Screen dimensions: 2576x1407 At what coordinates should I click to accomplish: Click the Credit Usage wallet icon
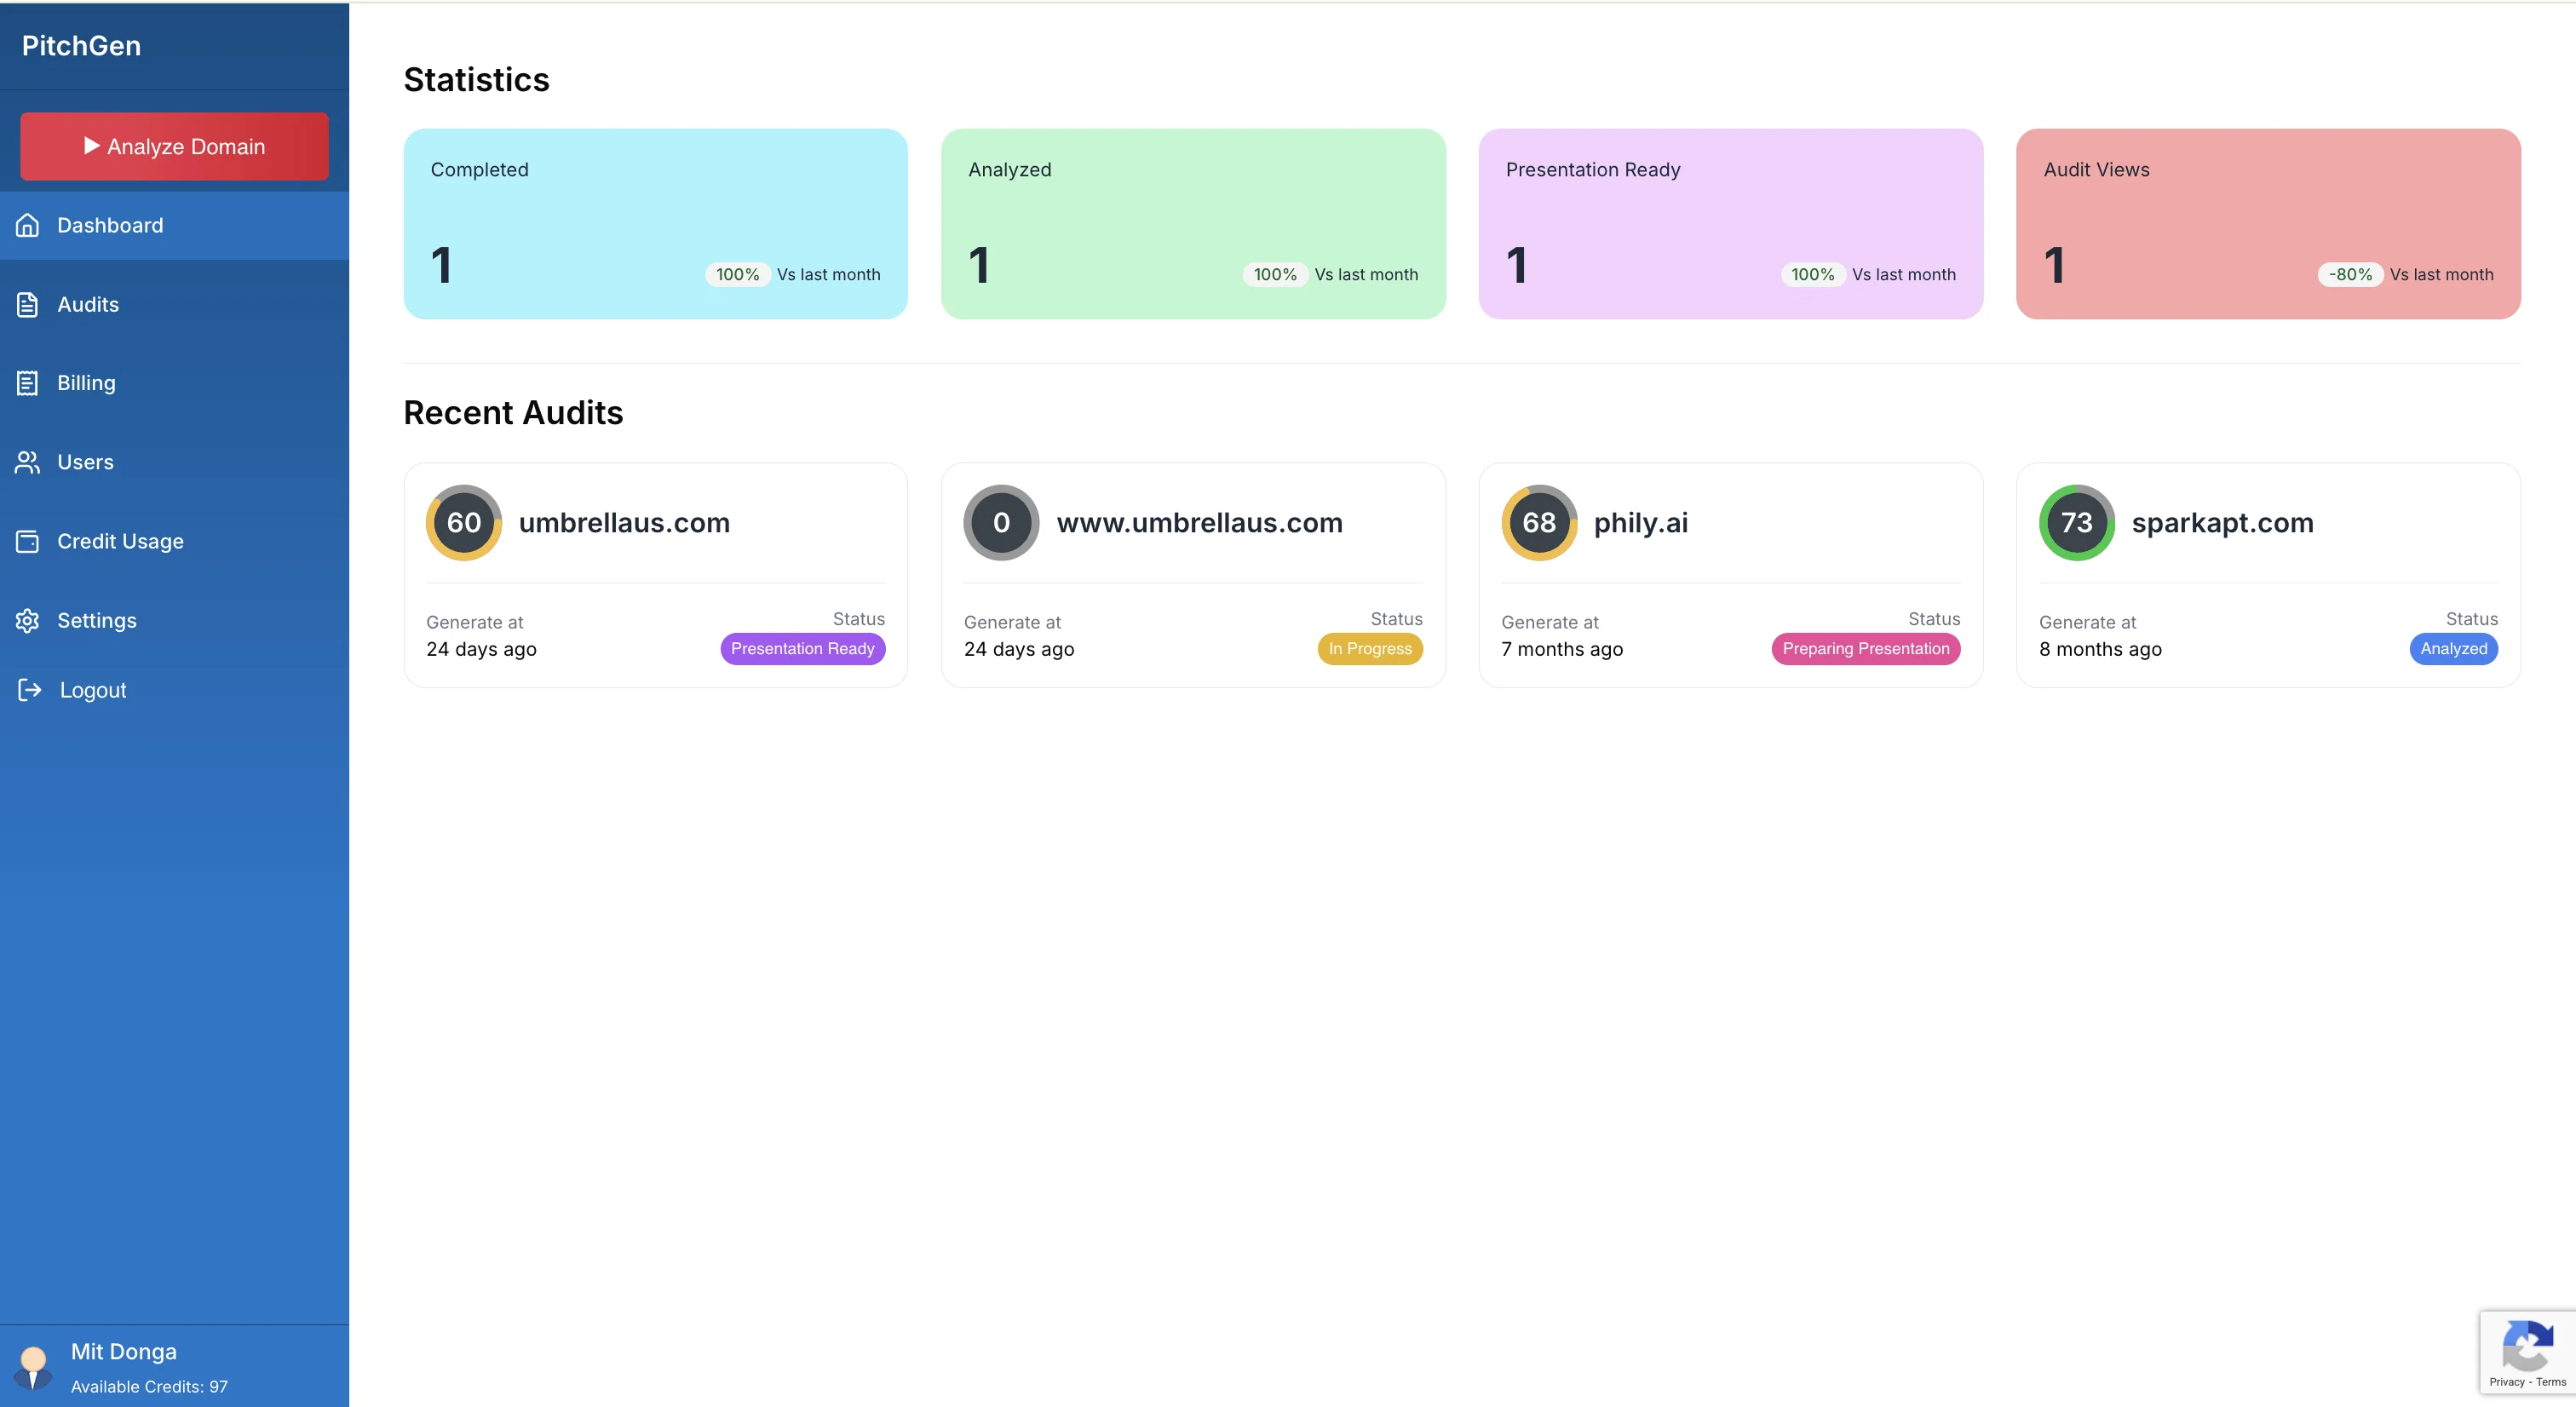point(28,541)
